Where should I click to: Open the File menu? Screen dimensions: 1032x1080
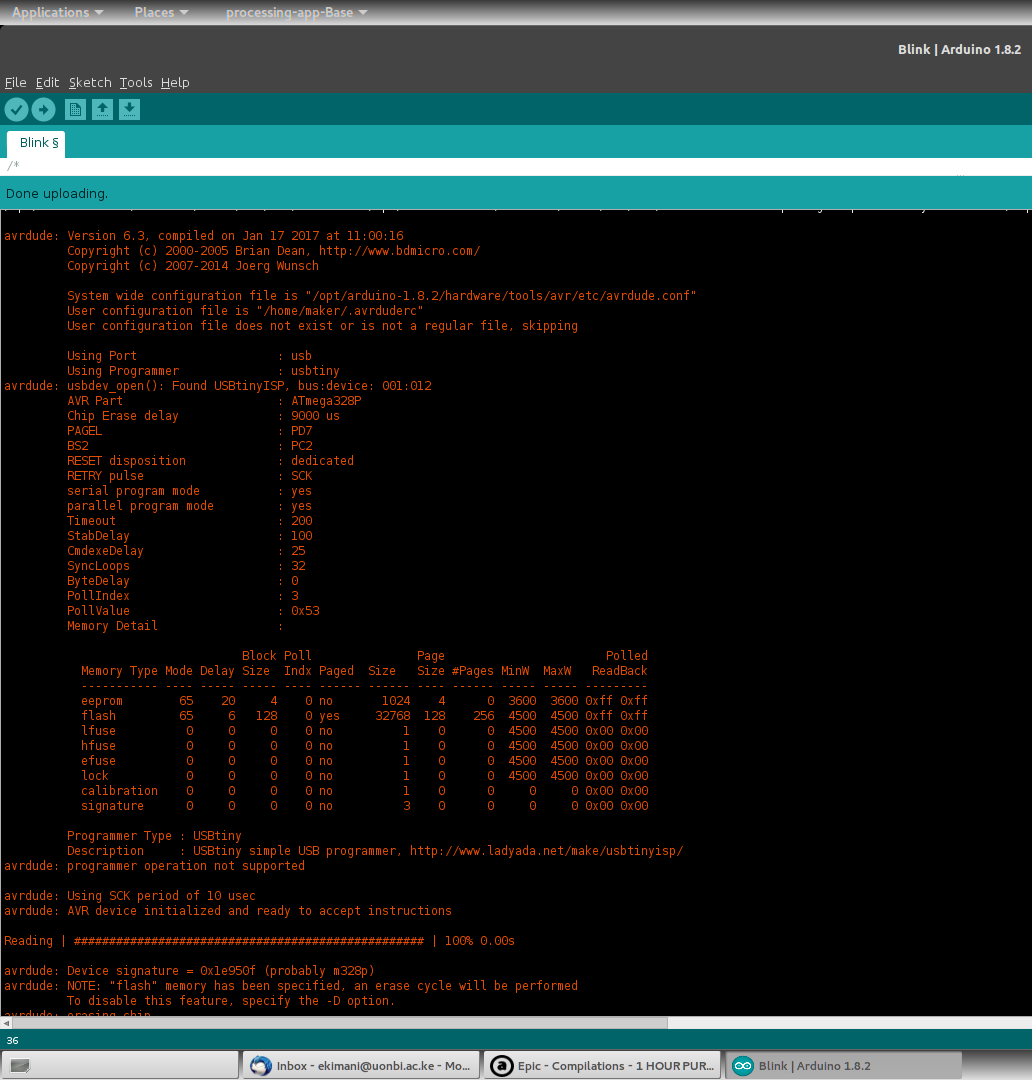15,83
